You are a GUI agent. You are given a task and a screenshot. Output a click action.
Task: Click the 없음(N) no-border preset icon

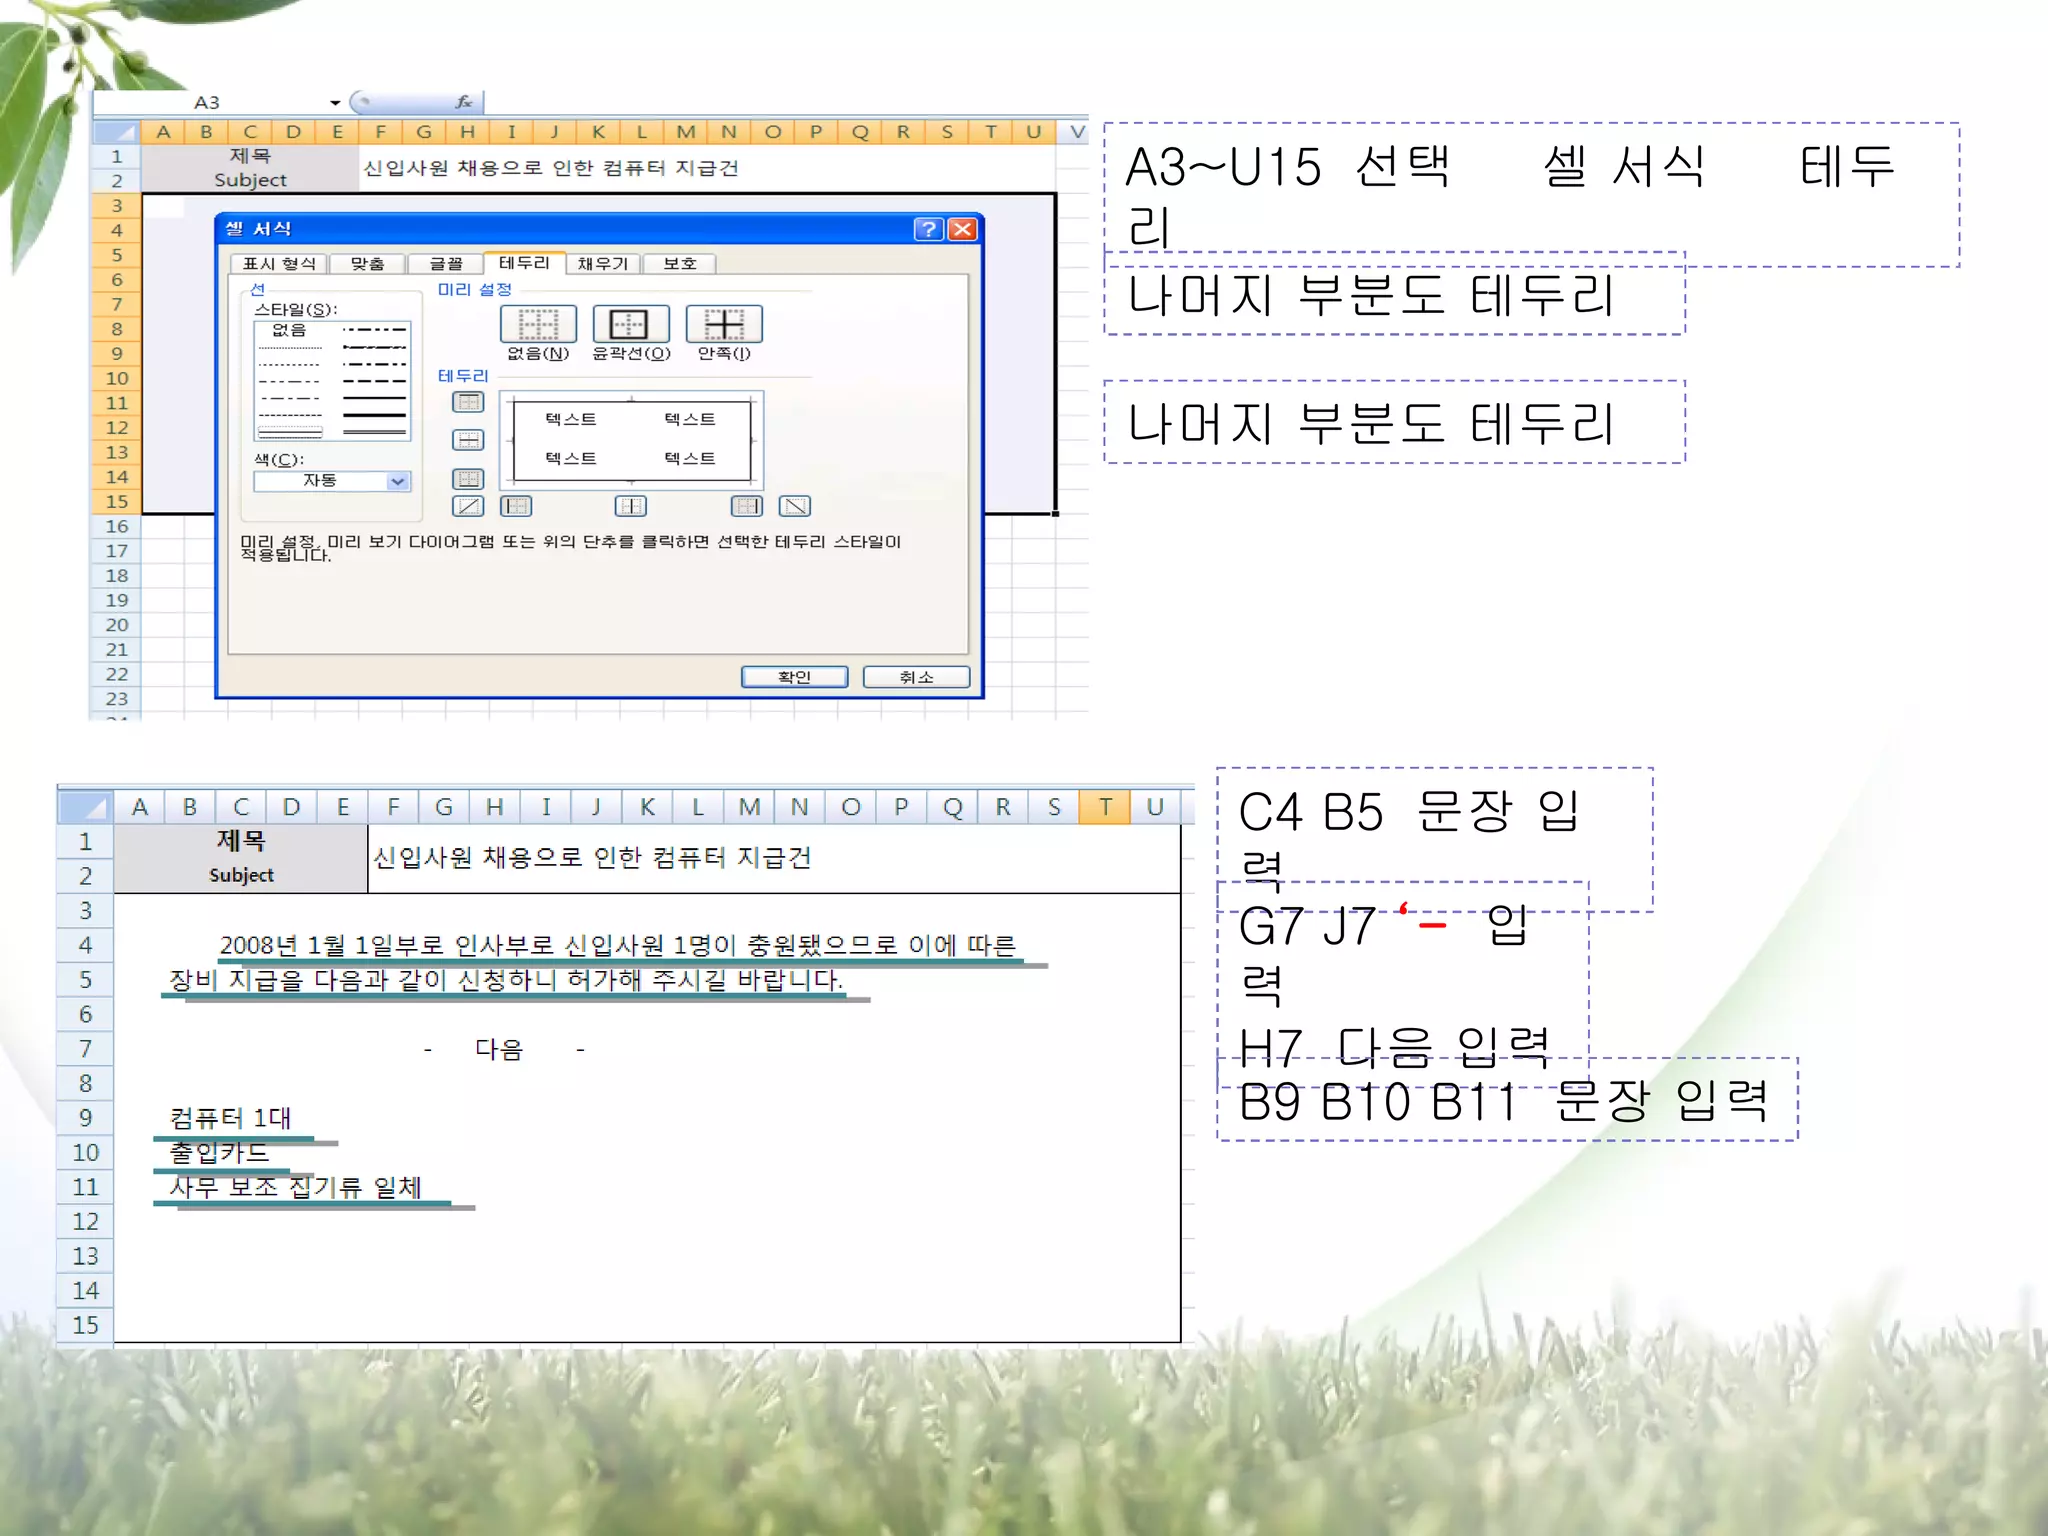point(538,325)
